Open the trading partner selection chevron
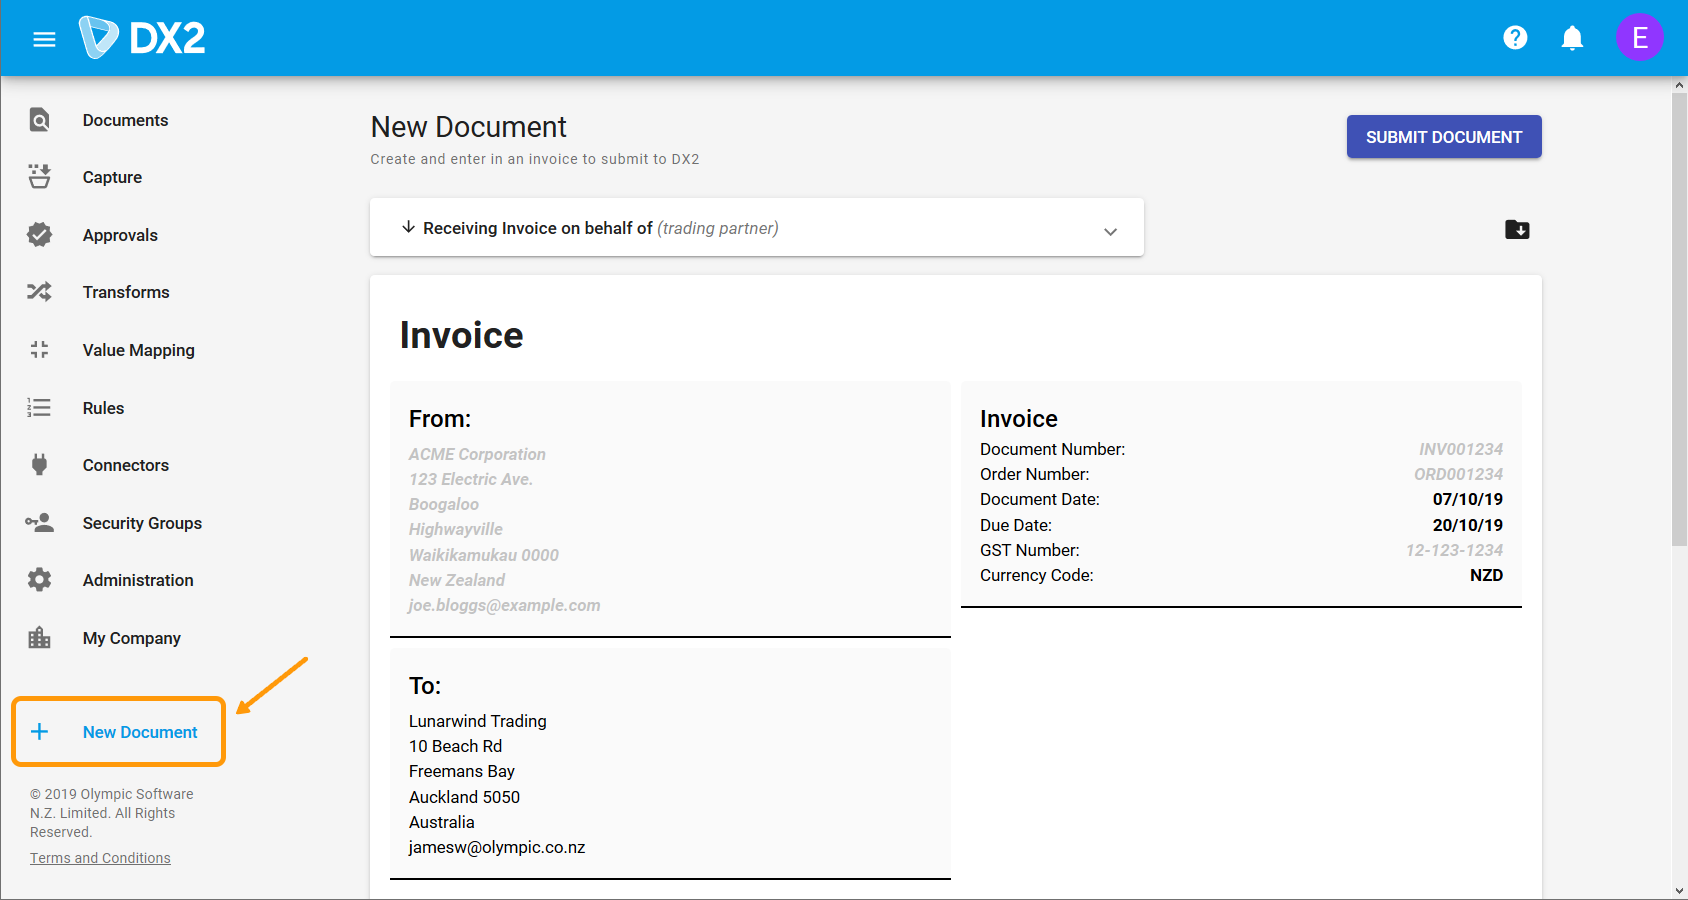The height and width of the screenshot is (900, 1688). [x=1110, y=230]
